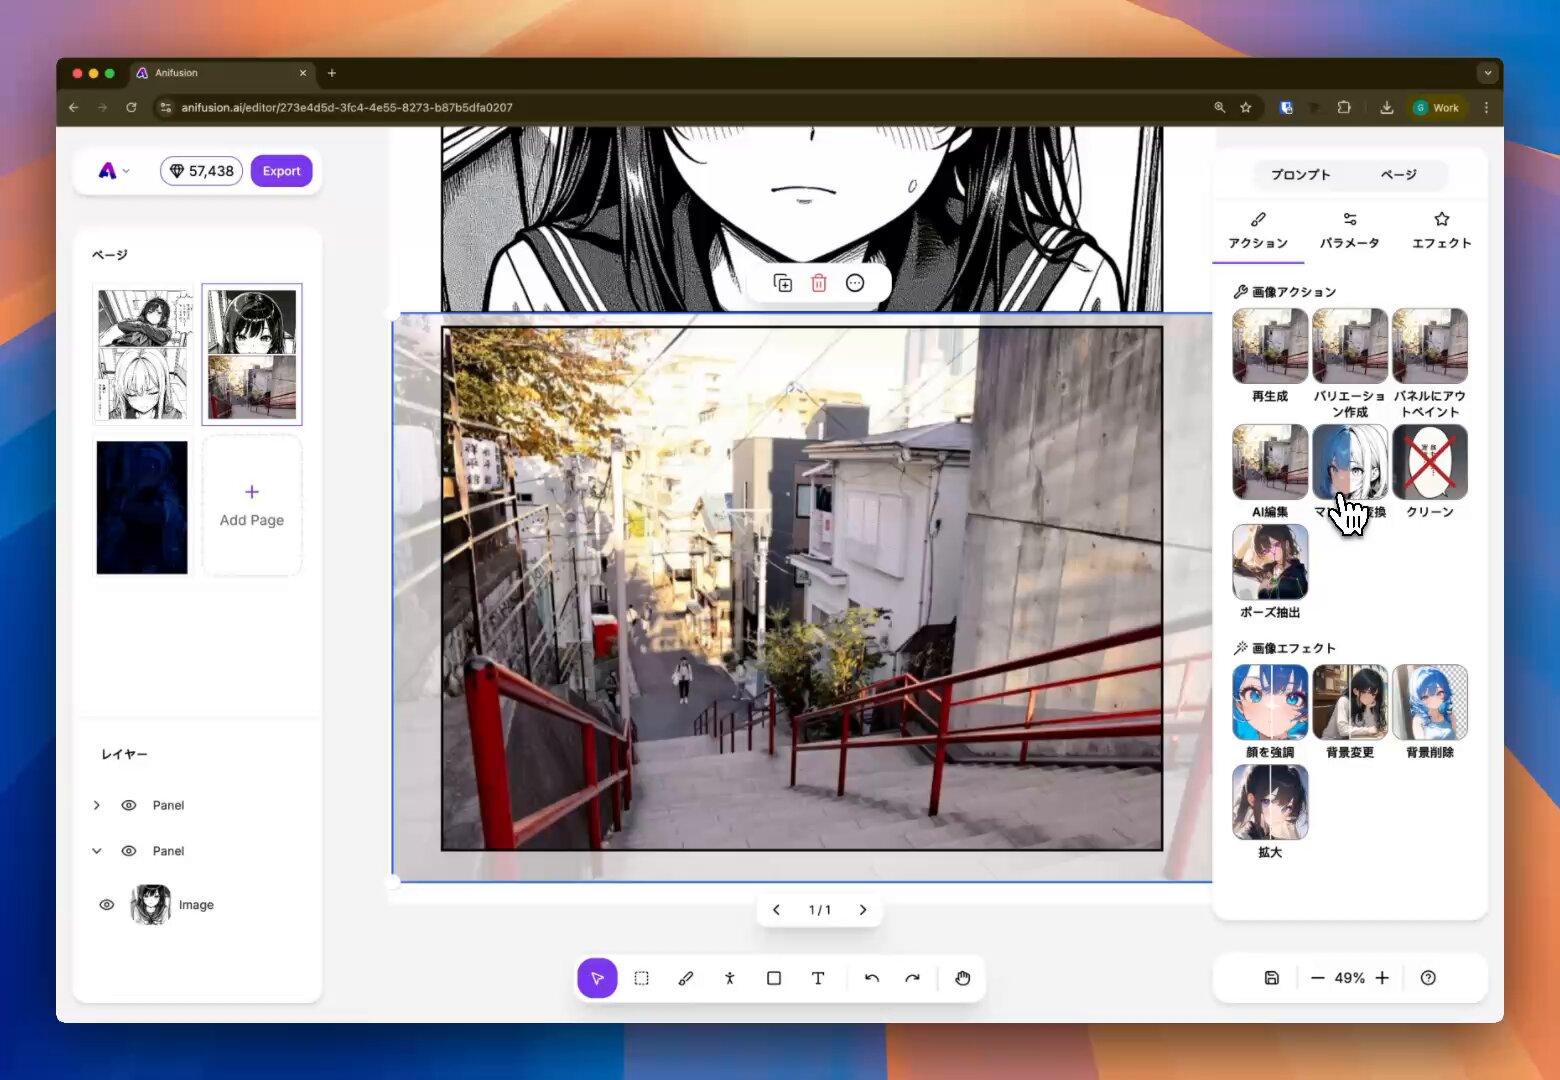The width and height of the screenshot is (1560, 1080).
Task: Toggle visibility of the first Panel layer
Action: pos(129,805)
